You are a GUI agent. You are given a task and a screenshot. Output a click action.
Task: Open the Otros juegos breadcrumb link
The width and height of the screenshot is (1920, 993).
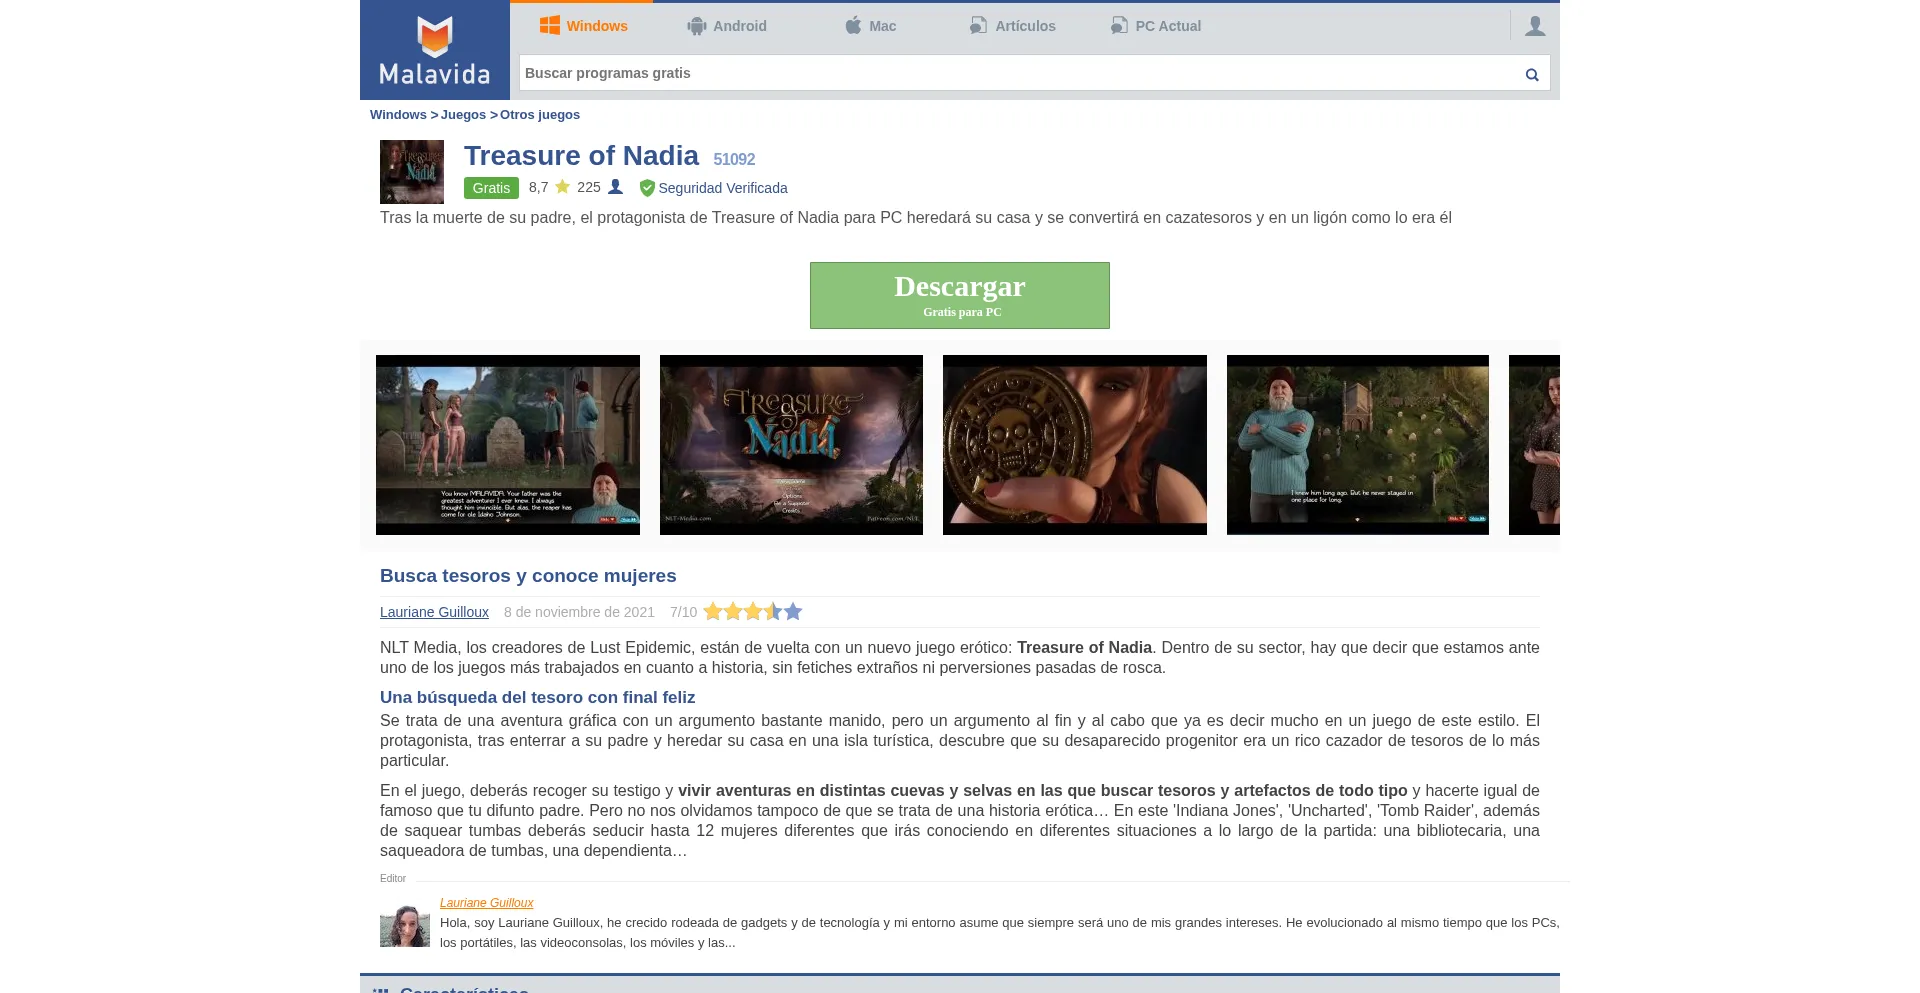tap(539, 115)
